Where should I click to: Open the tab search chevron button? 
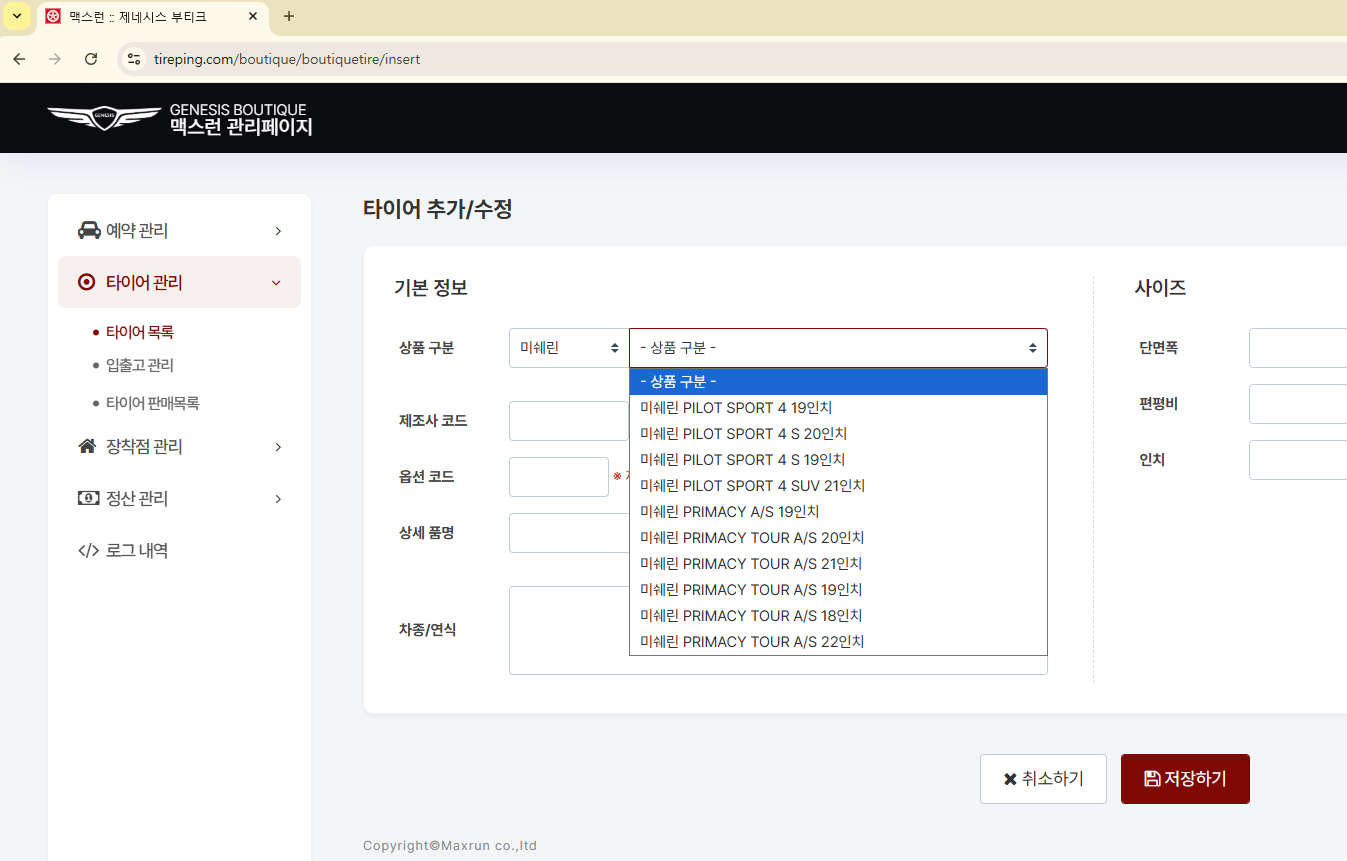(16, 16)
